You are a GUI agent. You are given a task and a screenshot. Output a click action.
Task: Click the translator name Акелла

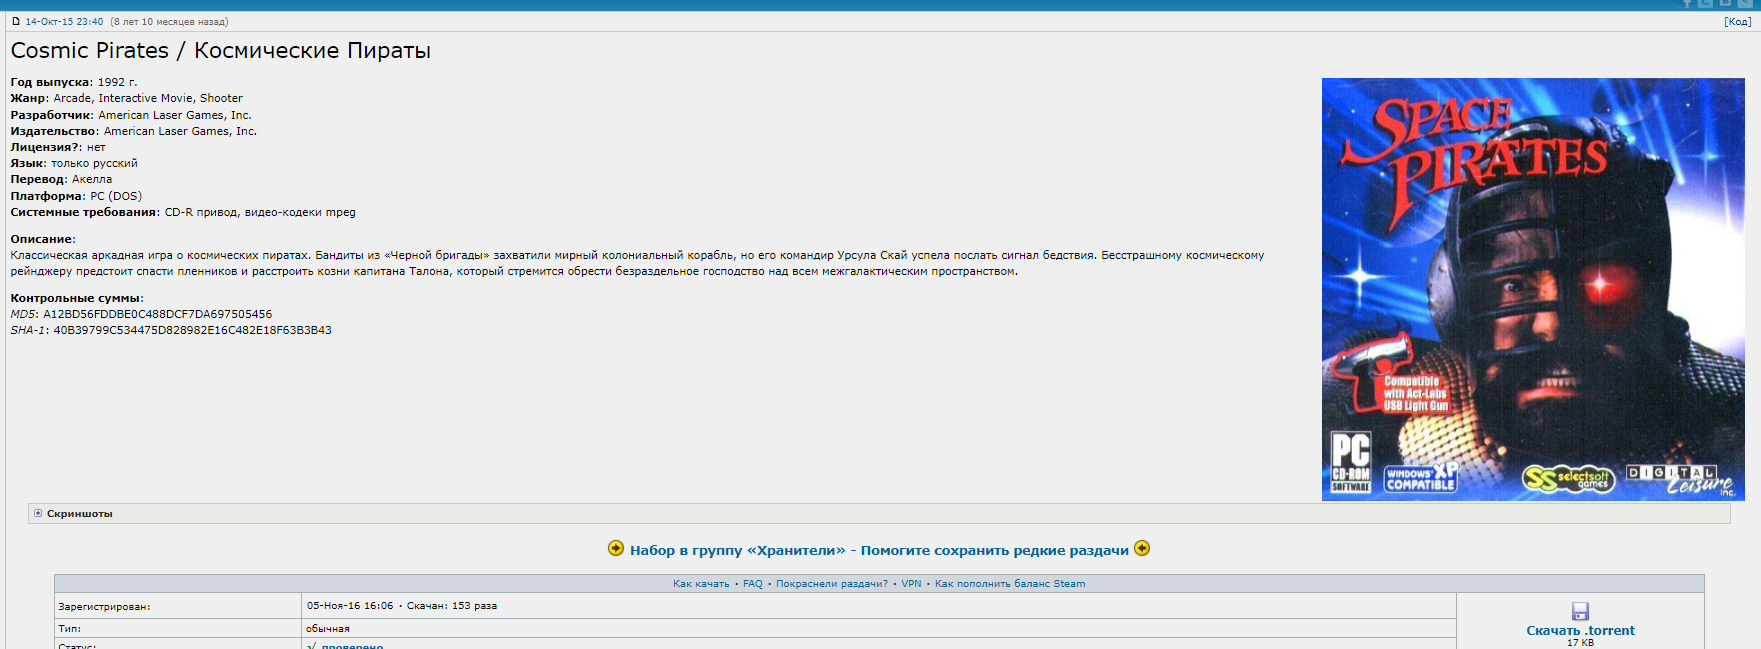click(x=92, y=179)
